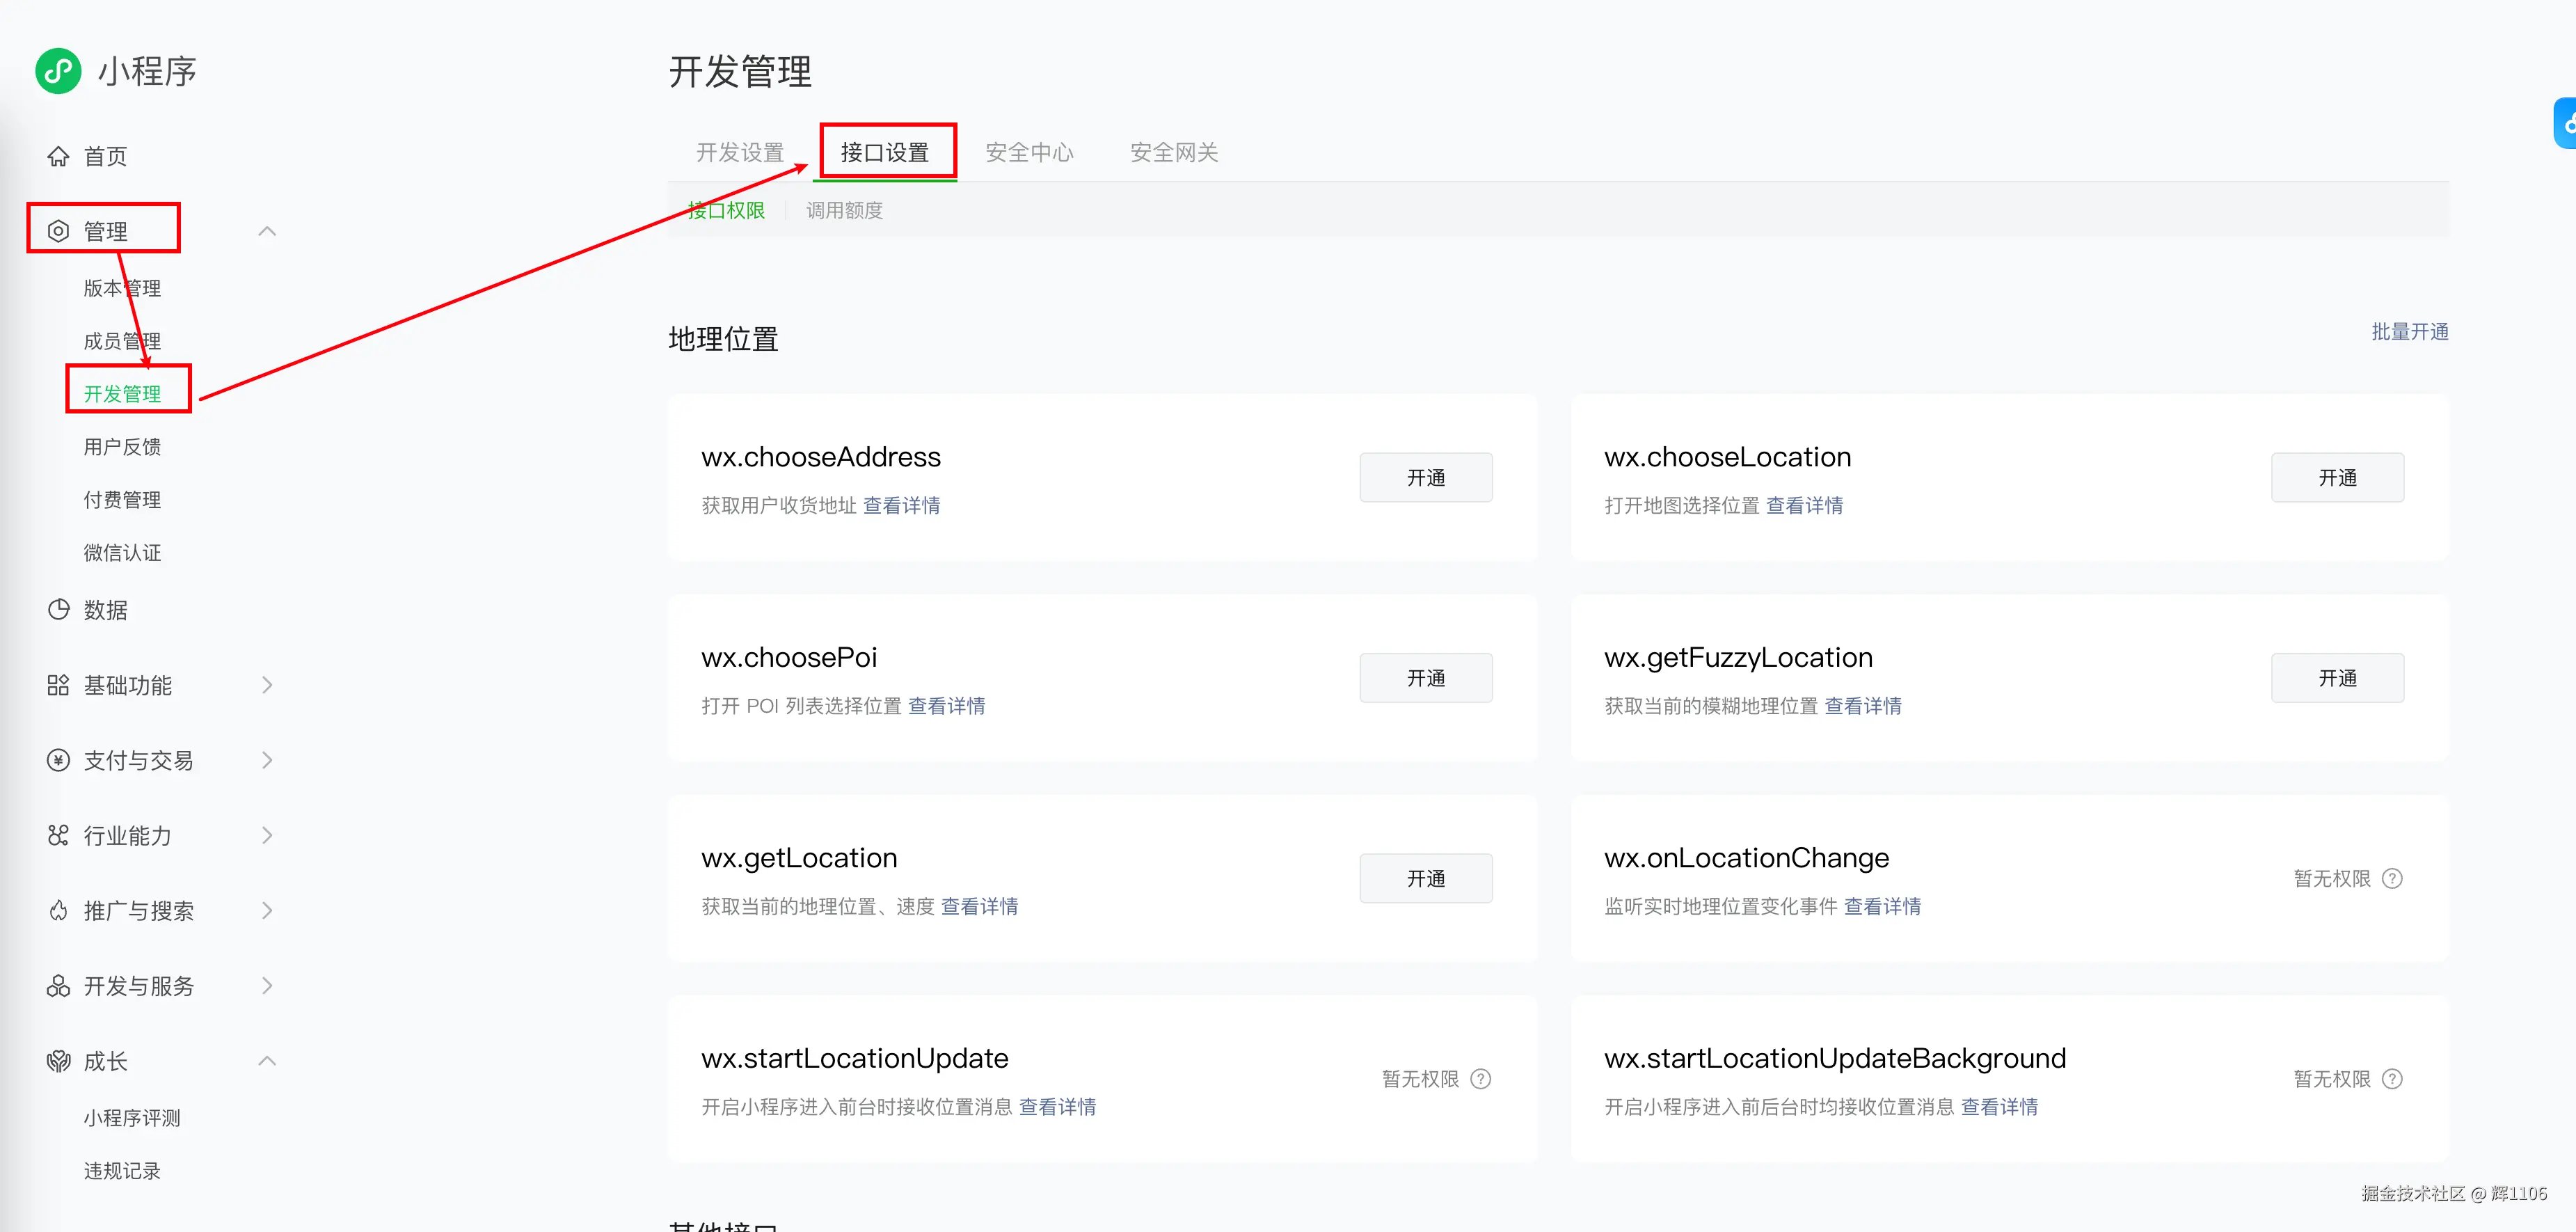Screen dimensions: 2576x1232
Task: Click the home icon beside 首页
Action: pyautogui.click(x=58, y=156)
